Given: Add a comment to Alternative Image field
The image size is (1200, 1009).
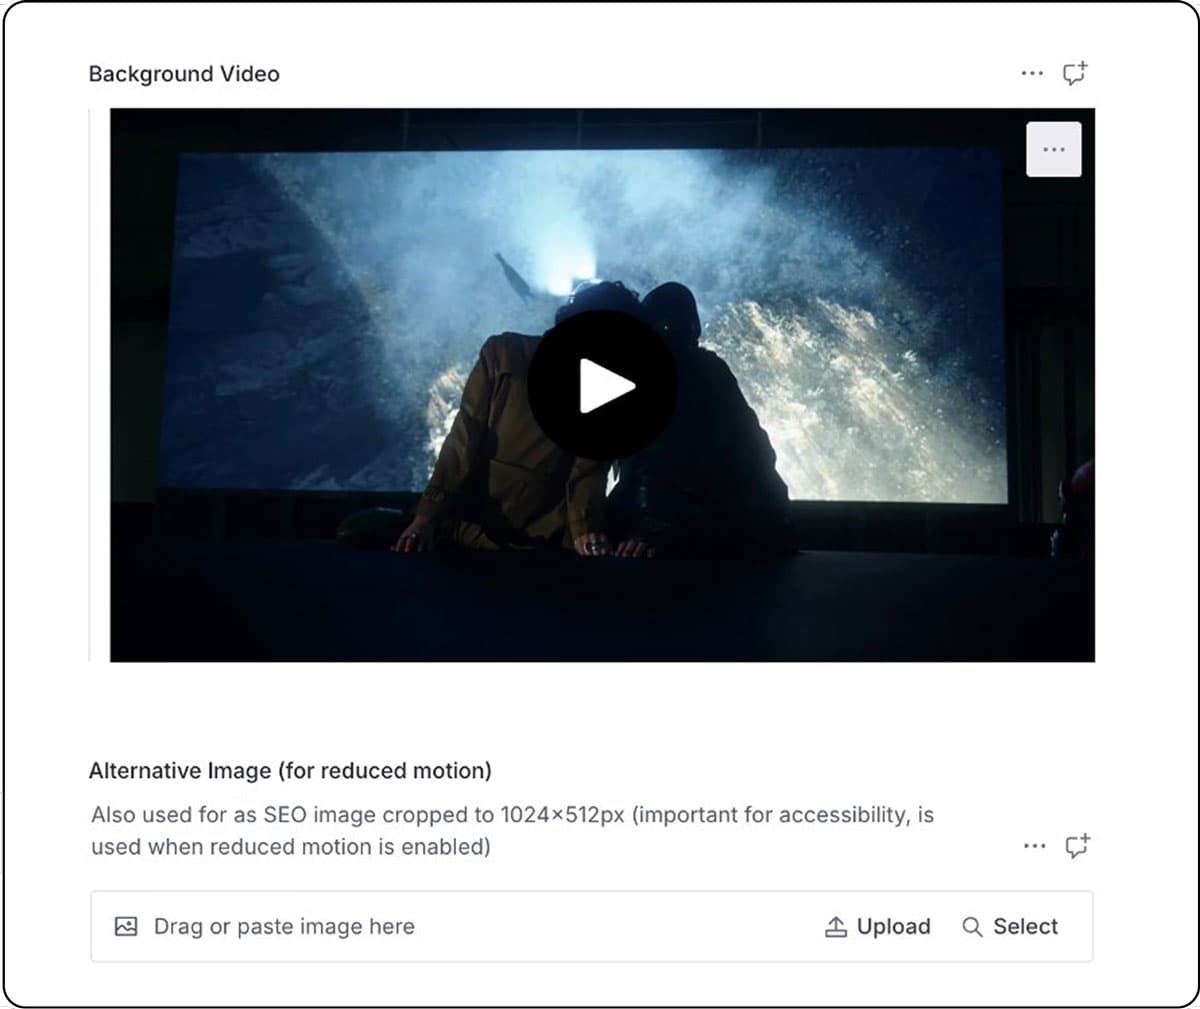Looking at the screenshot, I should click(x=1077, y=846).
